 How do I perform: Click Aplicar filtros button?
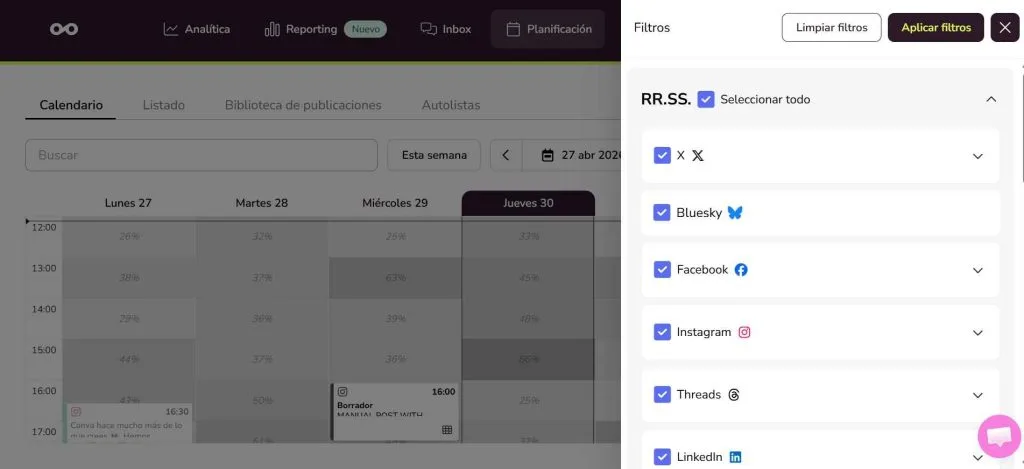pyautogui.click(x=936, y=27)
